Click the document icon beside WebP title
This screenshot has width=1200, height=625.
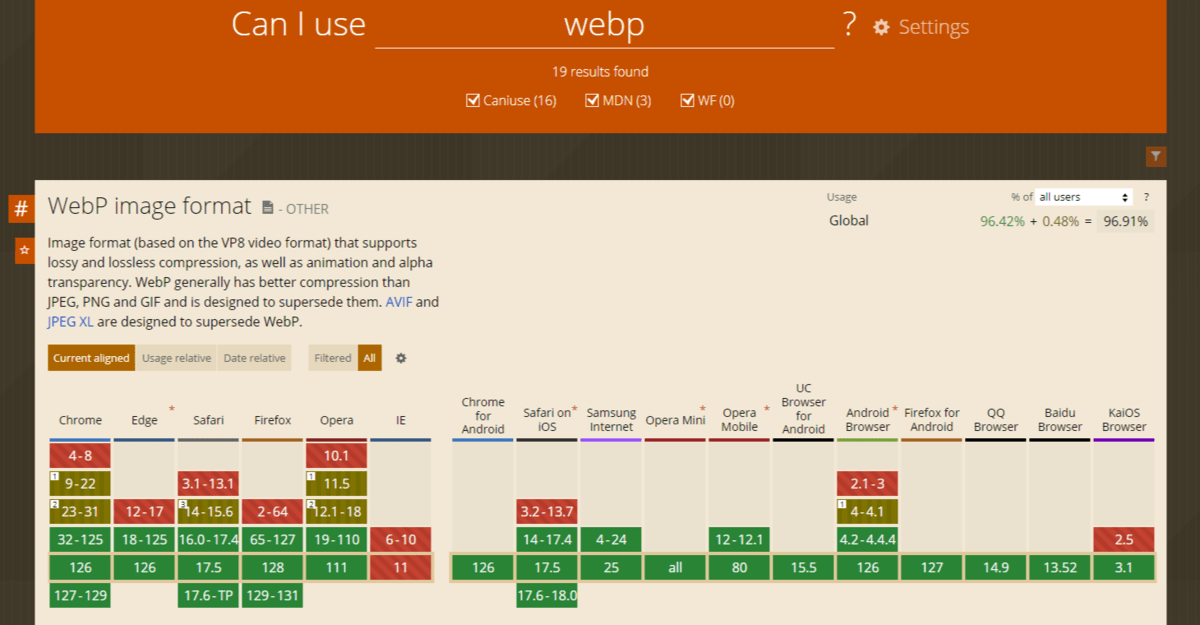[x=268, y=208]
